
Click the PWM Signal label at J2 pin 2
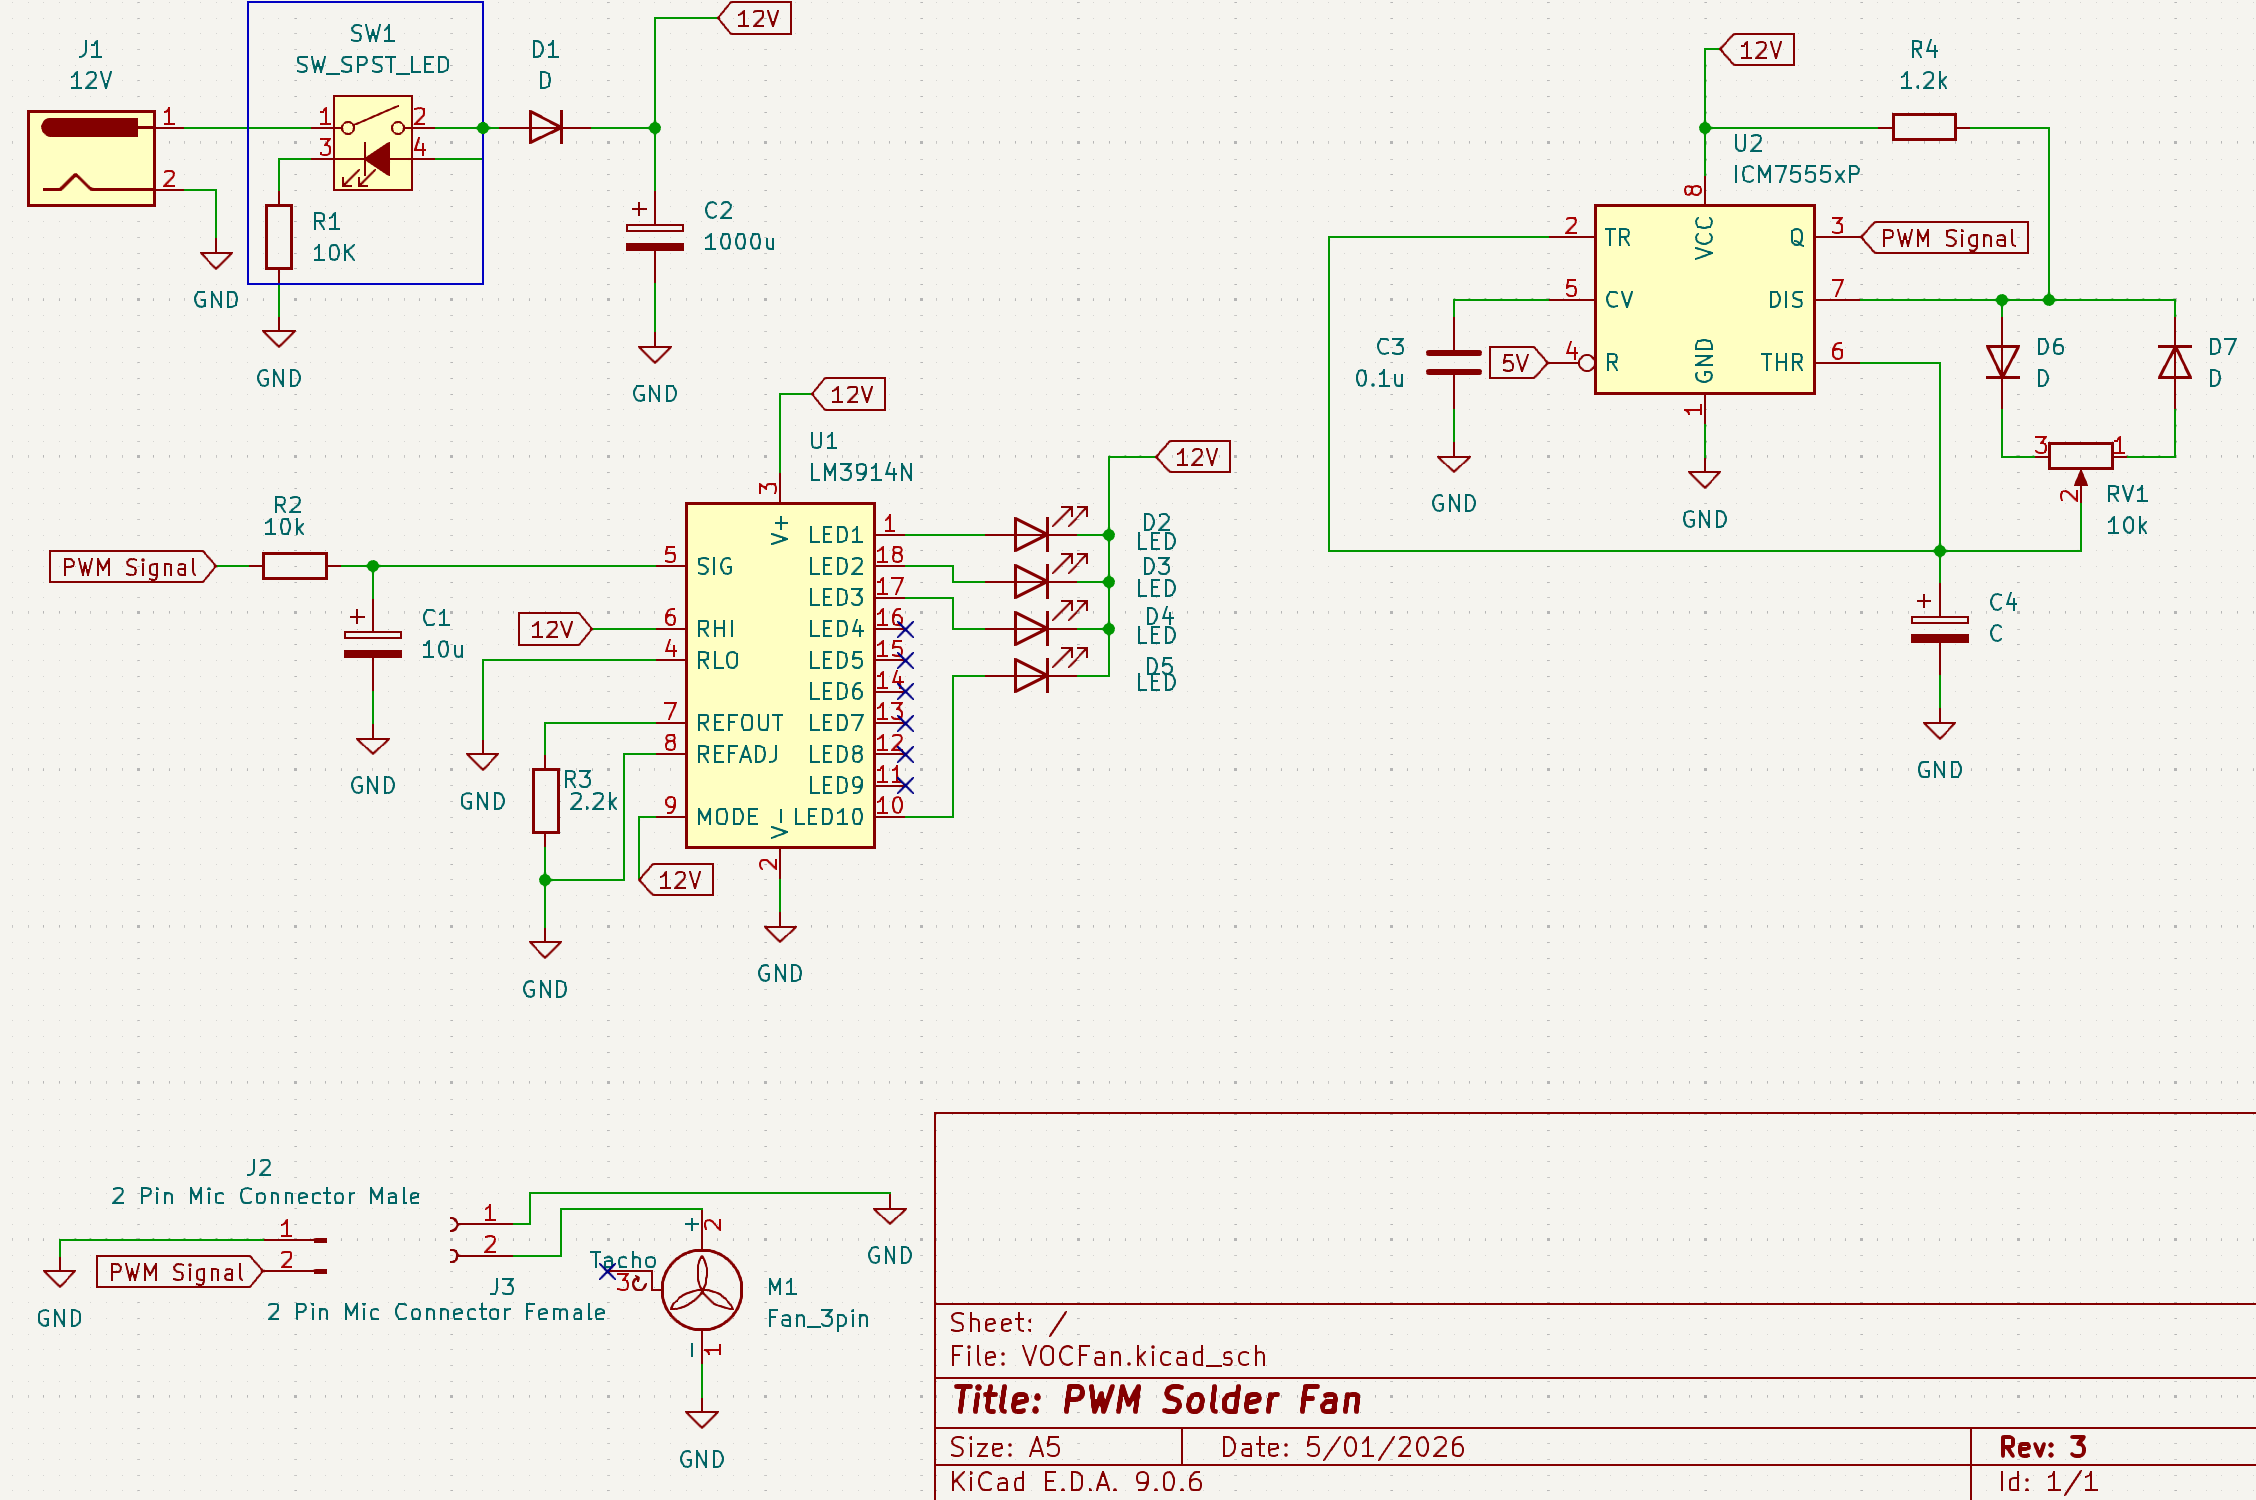coord(180,1272)
